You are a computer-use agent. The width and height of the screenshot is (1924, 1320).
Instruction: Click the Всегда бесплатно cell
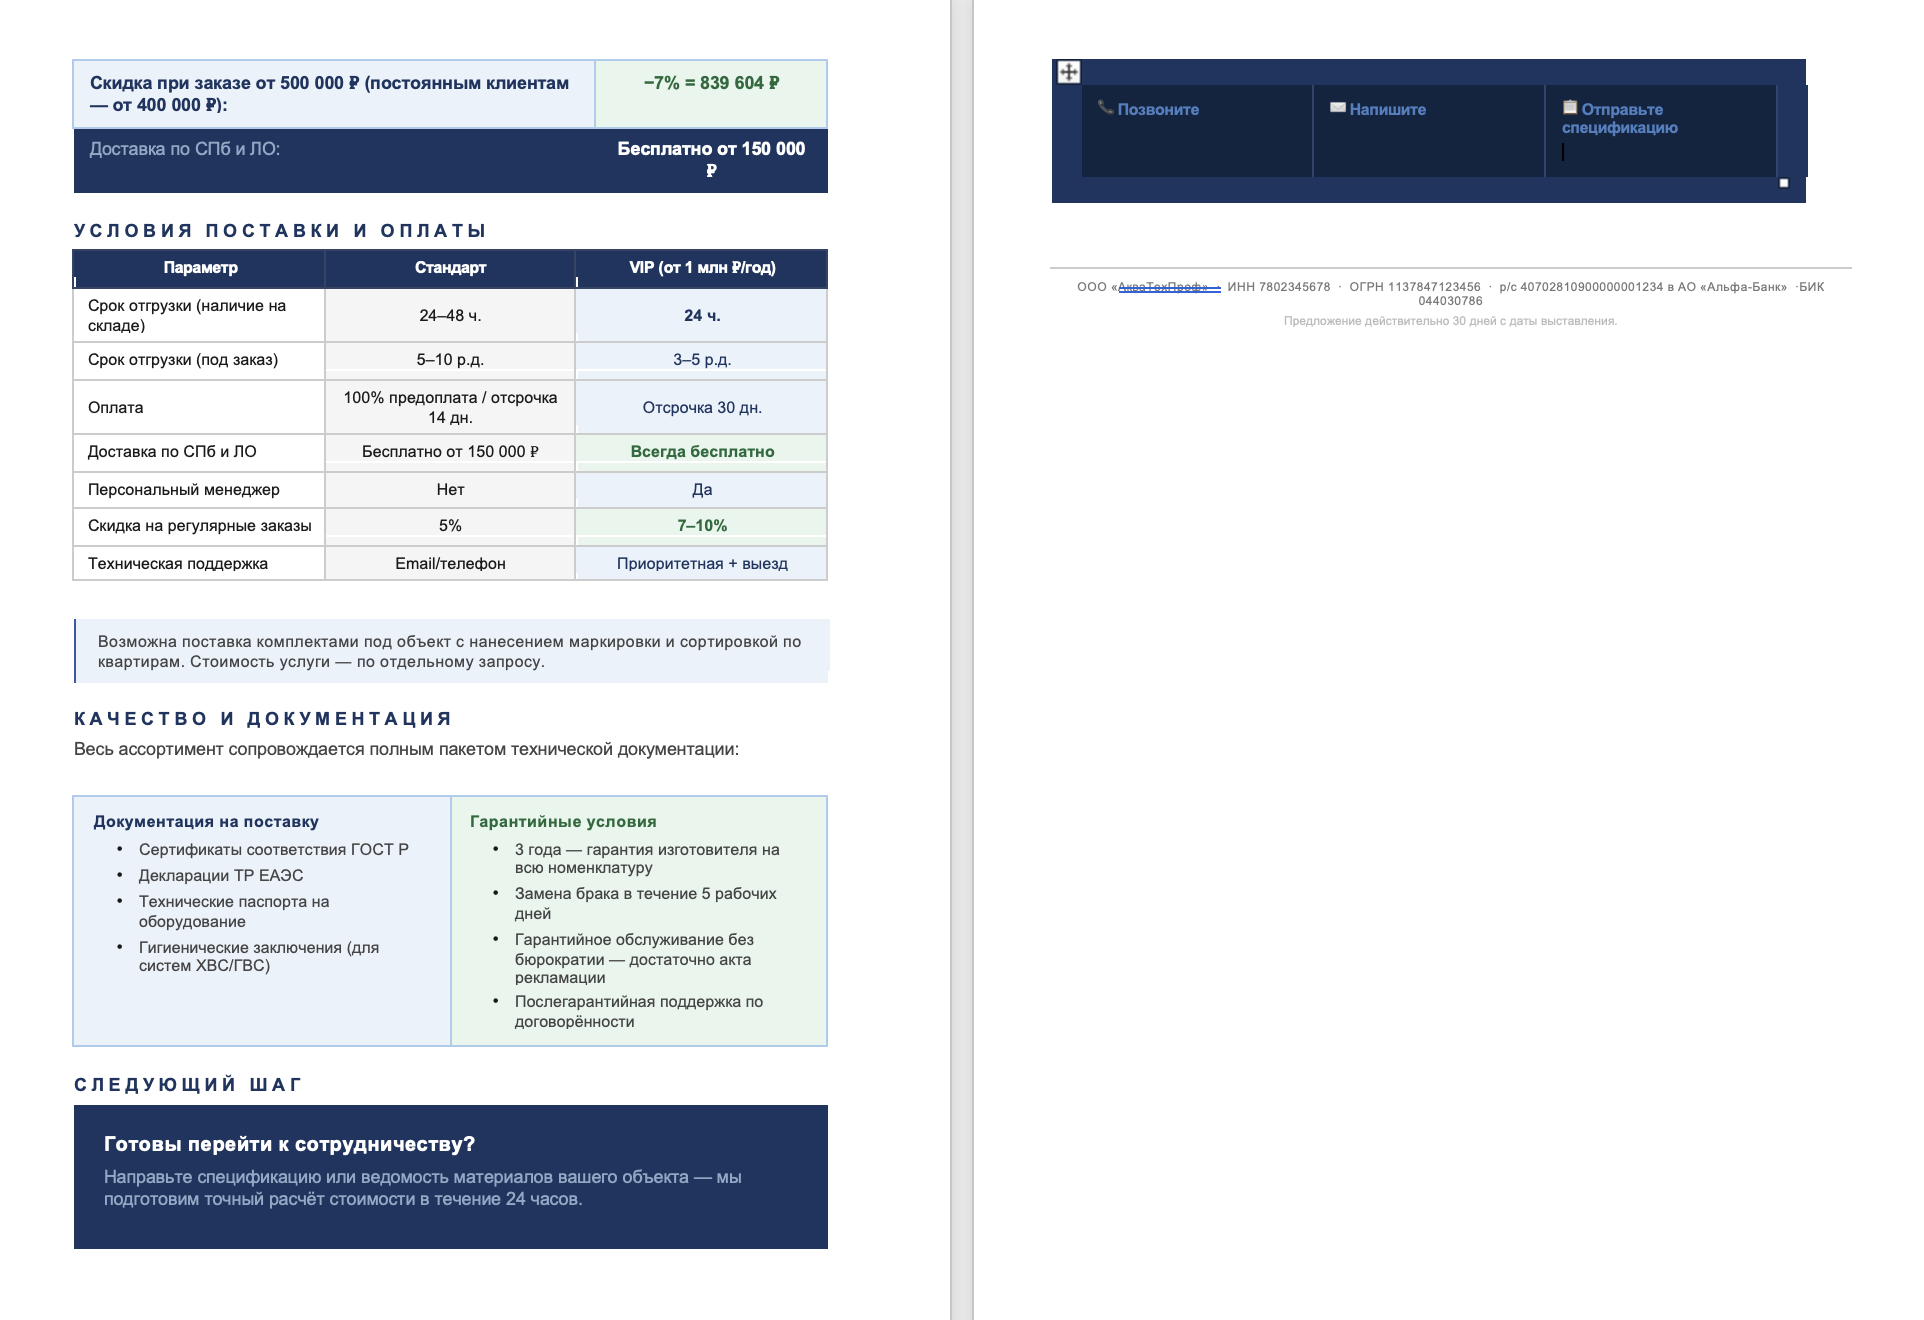[702, 452]
